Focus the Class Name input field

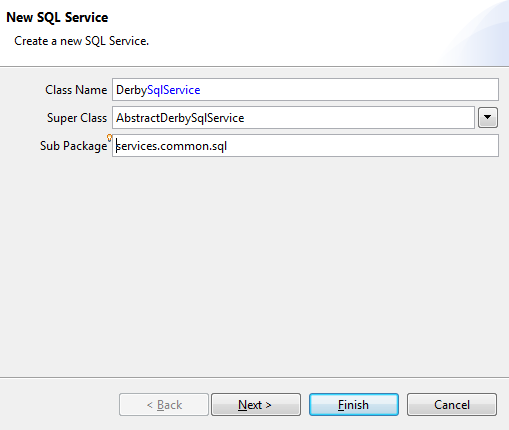[305, 89]
